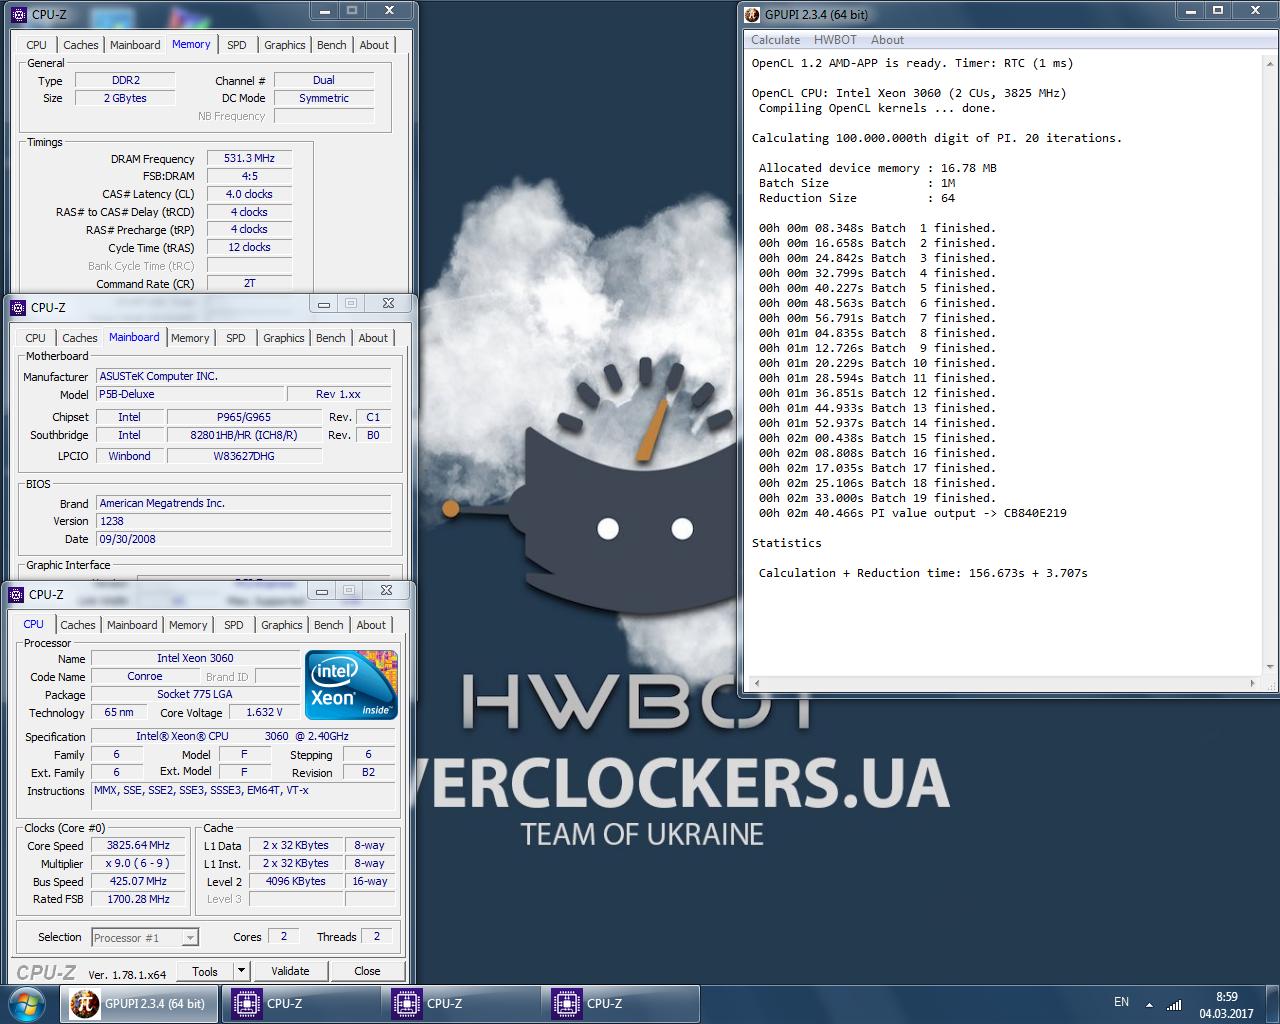1280x1024 pixels.
Task: Click DRAM Frequency value 531.3 MHz
Action: [249, 159]
